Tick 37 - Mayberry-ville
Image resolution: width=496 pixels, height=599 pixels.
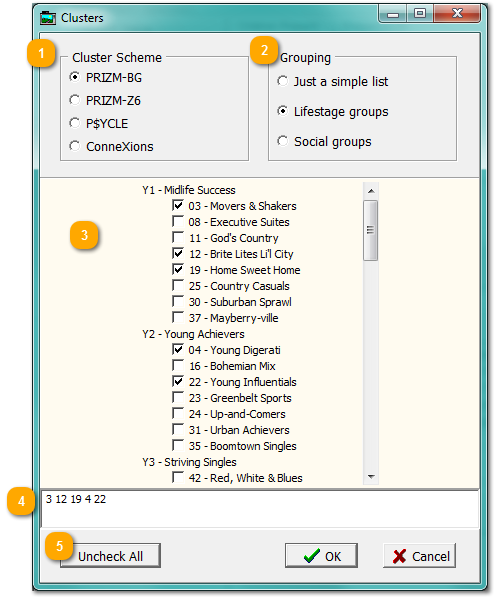tap(178, 317)
